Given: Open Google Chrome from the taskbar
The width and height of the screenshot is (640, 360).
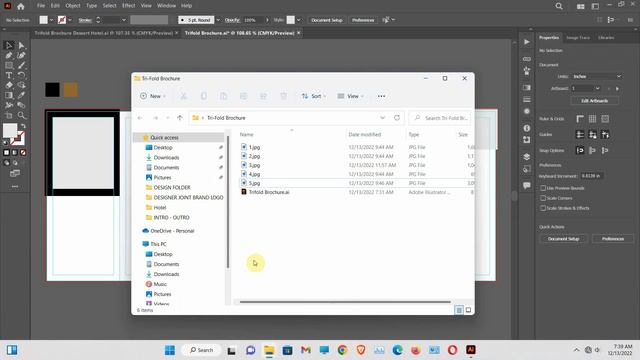Looking at the screenshot, I should (342, 350).
